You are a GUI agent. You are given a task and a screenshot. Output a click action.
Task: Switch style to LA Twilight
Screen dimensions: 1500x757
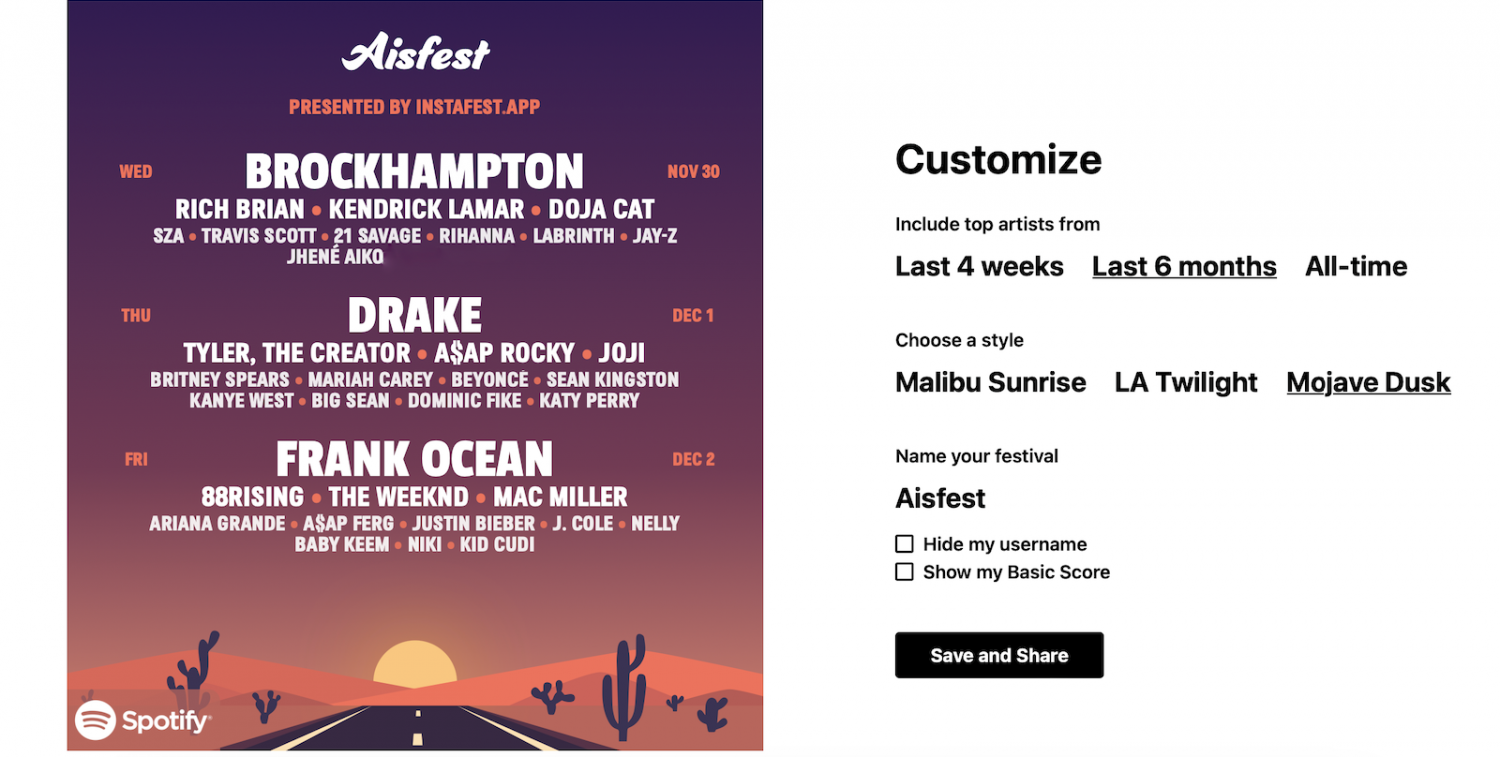[1186, 382]
